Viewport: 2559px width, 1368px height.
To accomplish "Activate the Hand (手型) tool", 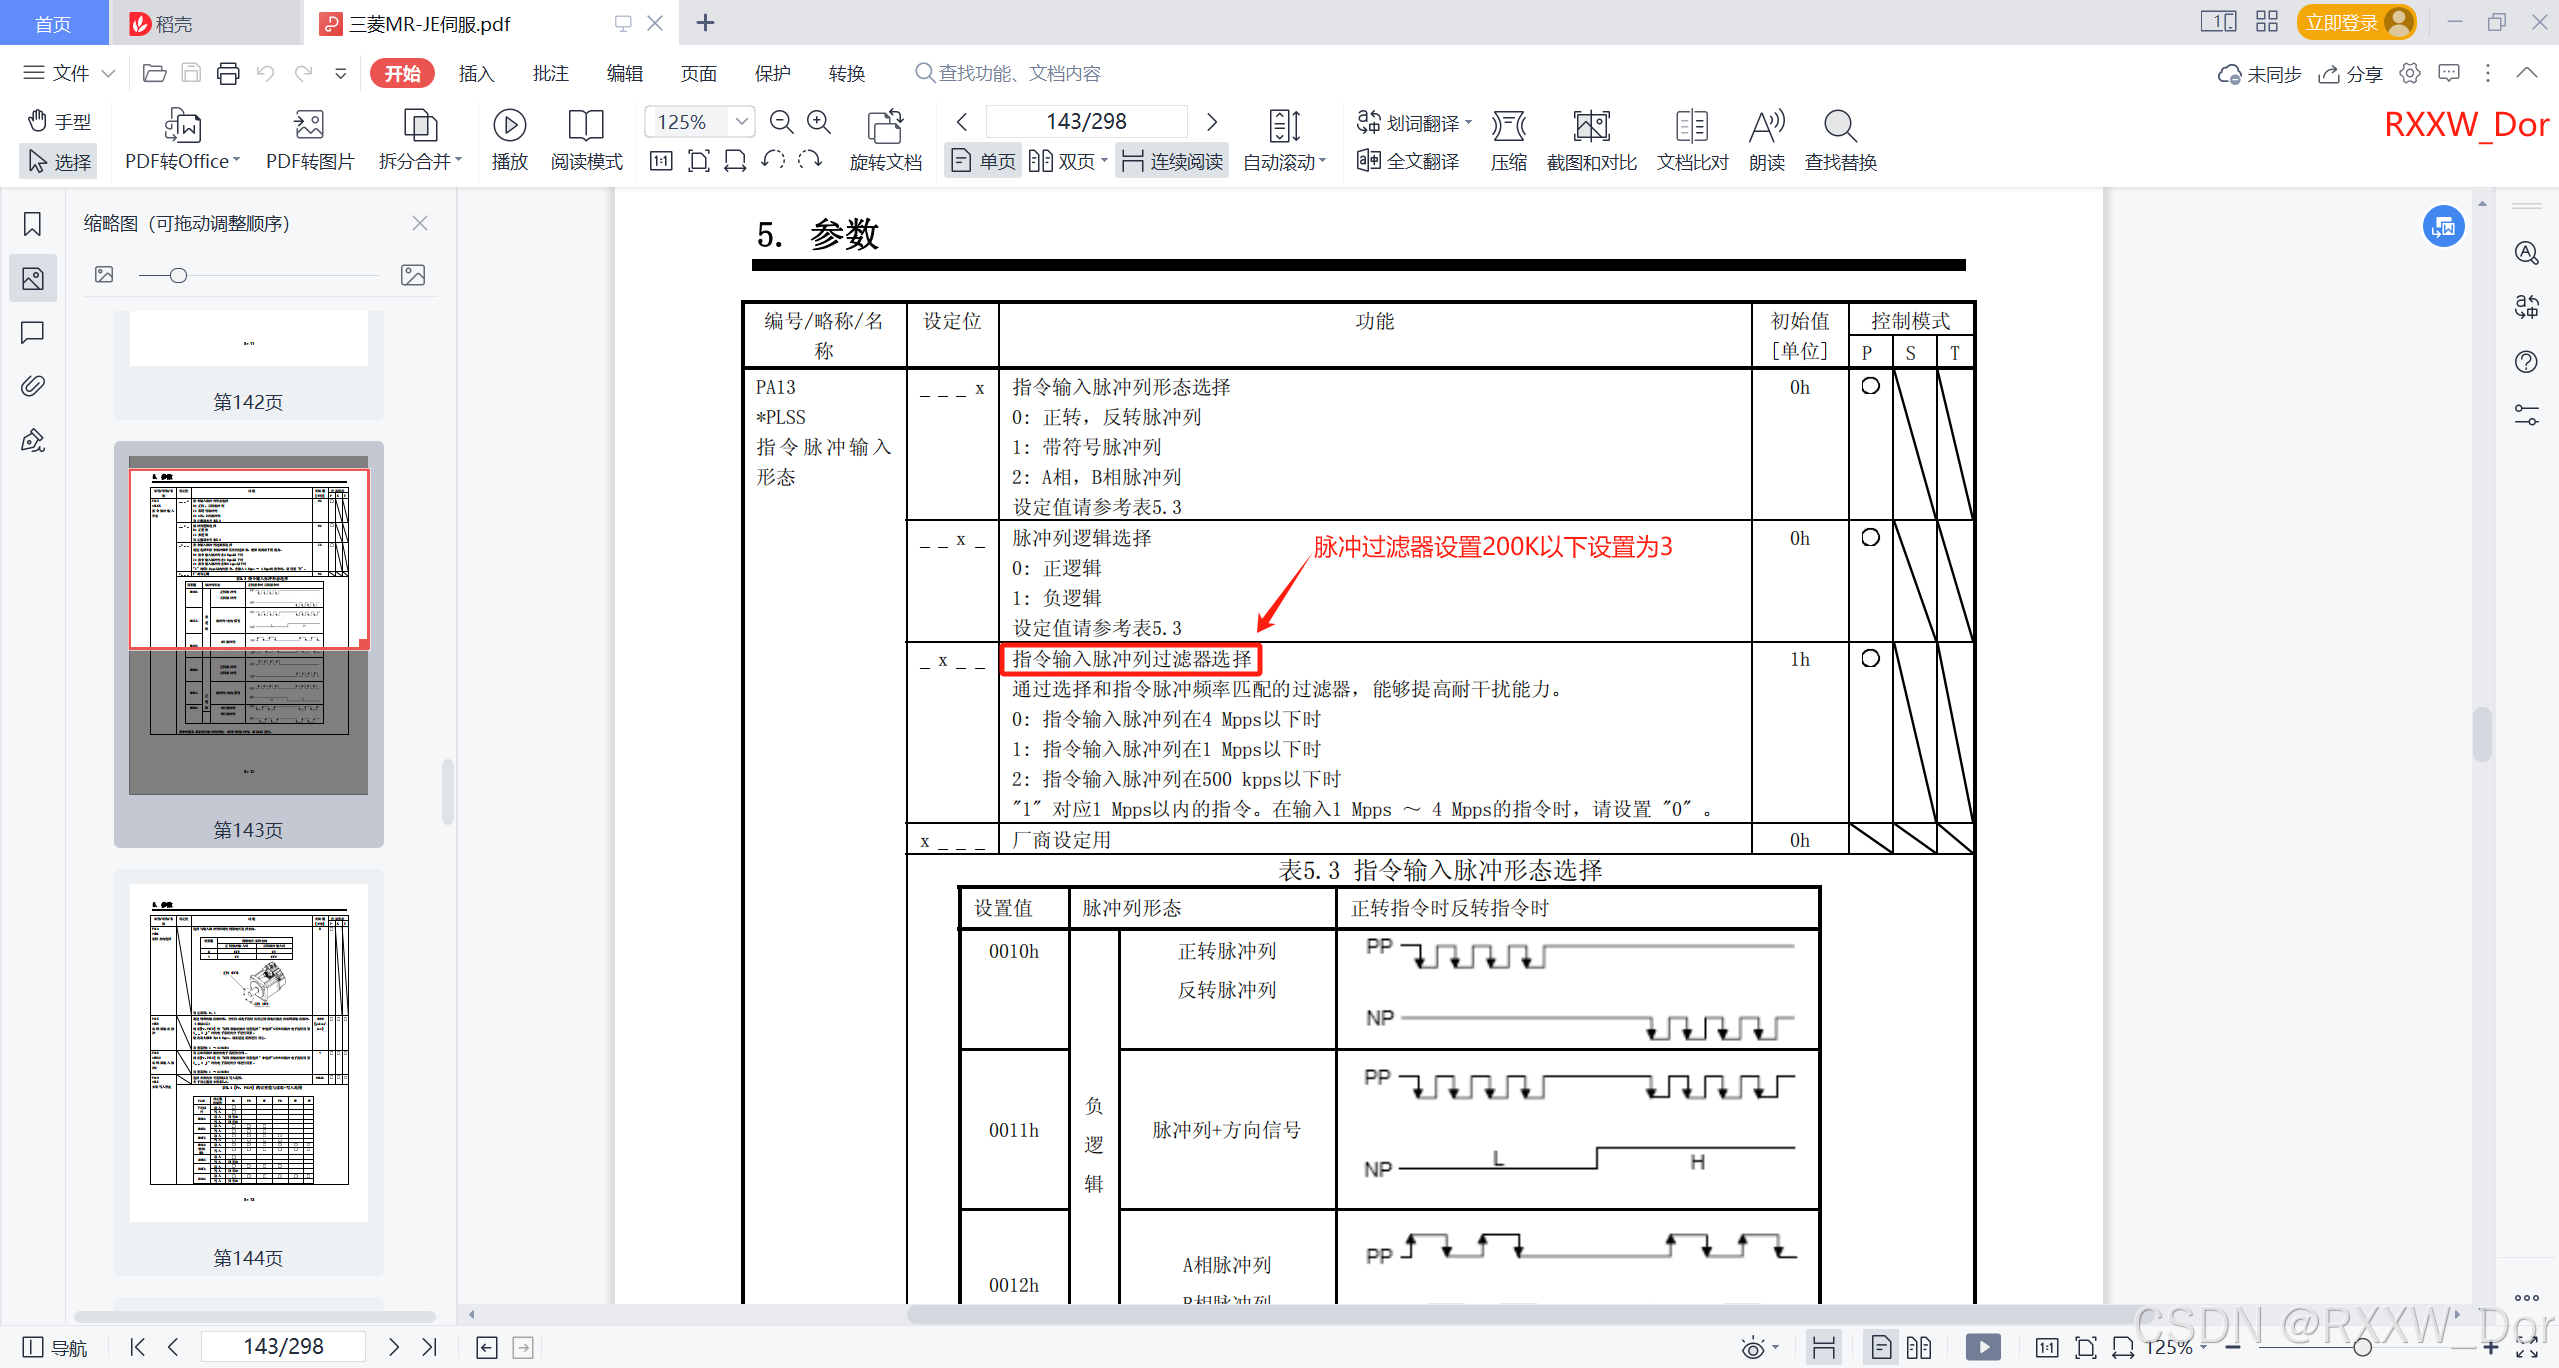I will [59, 121].
